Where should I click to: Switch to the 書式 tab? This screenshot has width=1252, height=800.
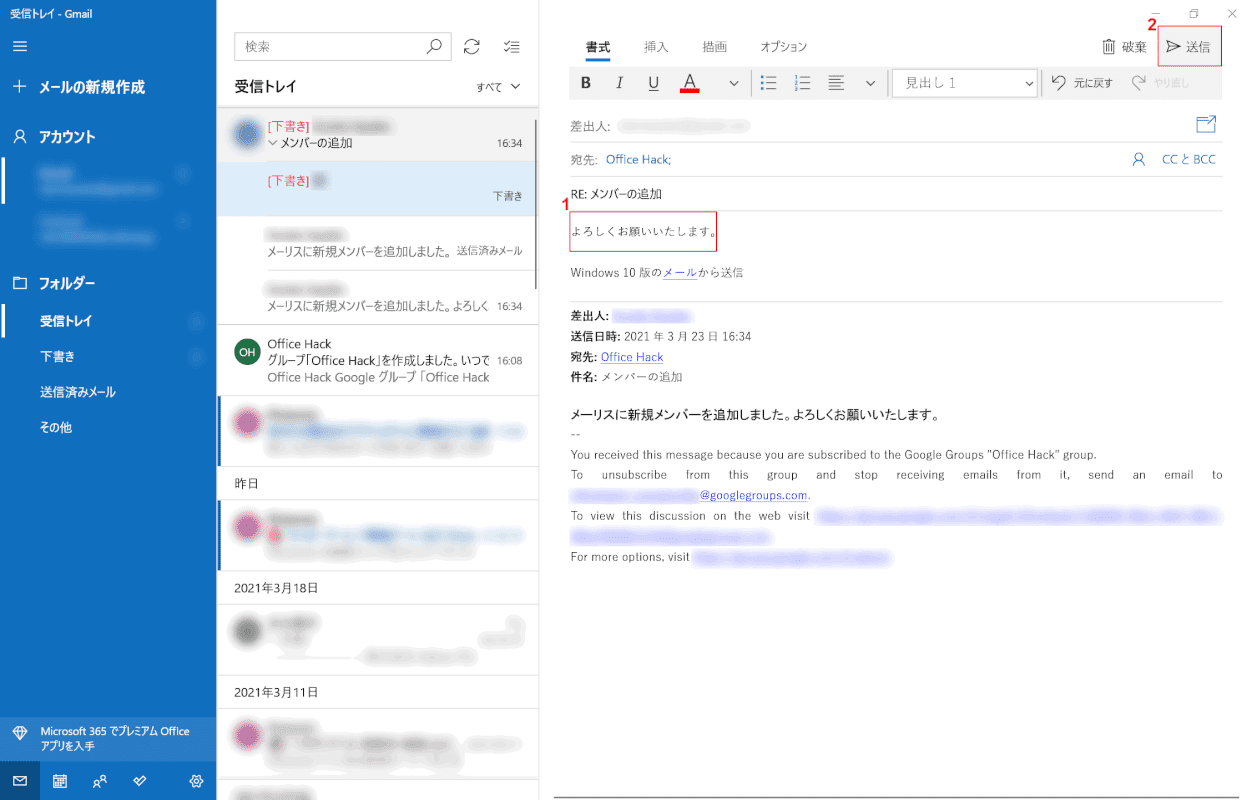pyautogui.click(x=598, y=47)
